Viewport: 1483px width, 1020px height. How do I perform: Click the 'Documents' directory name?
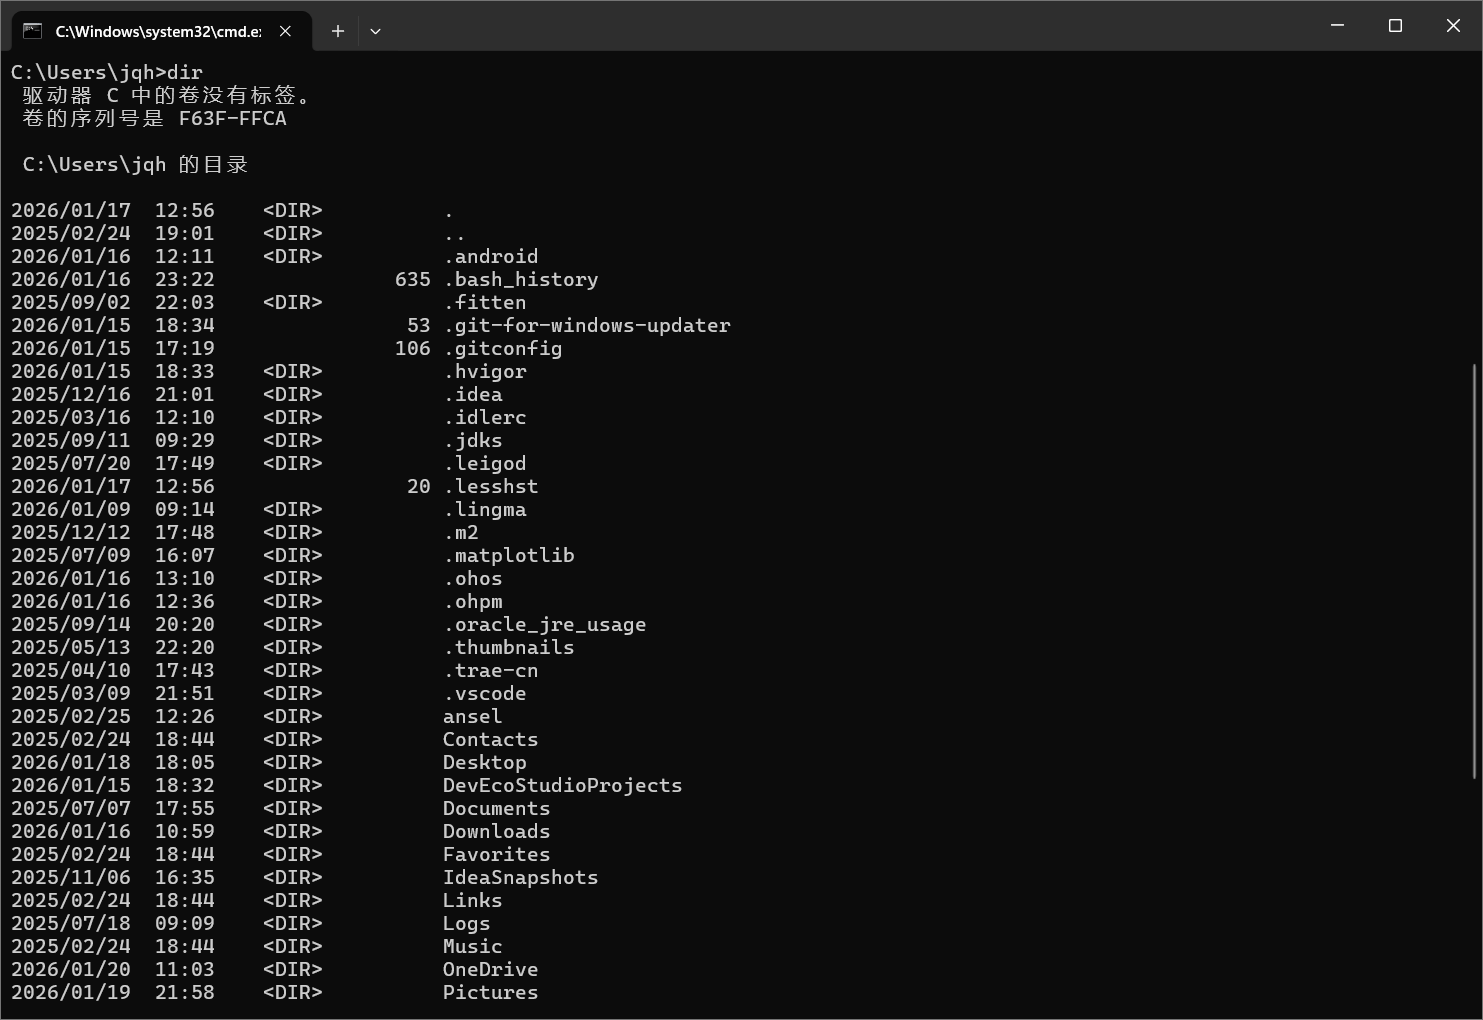497,808
